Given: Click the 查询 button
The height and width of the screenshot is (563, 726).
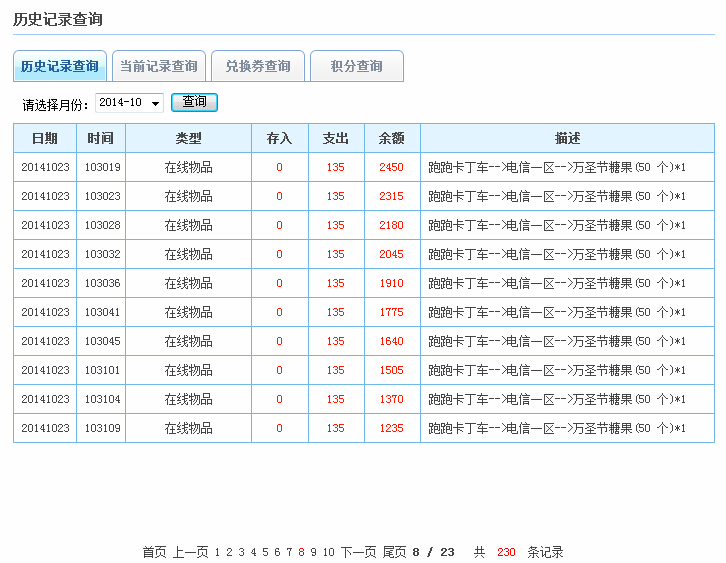Looking at the screenshot, I should pyautogui.click(x=194, y=102).
